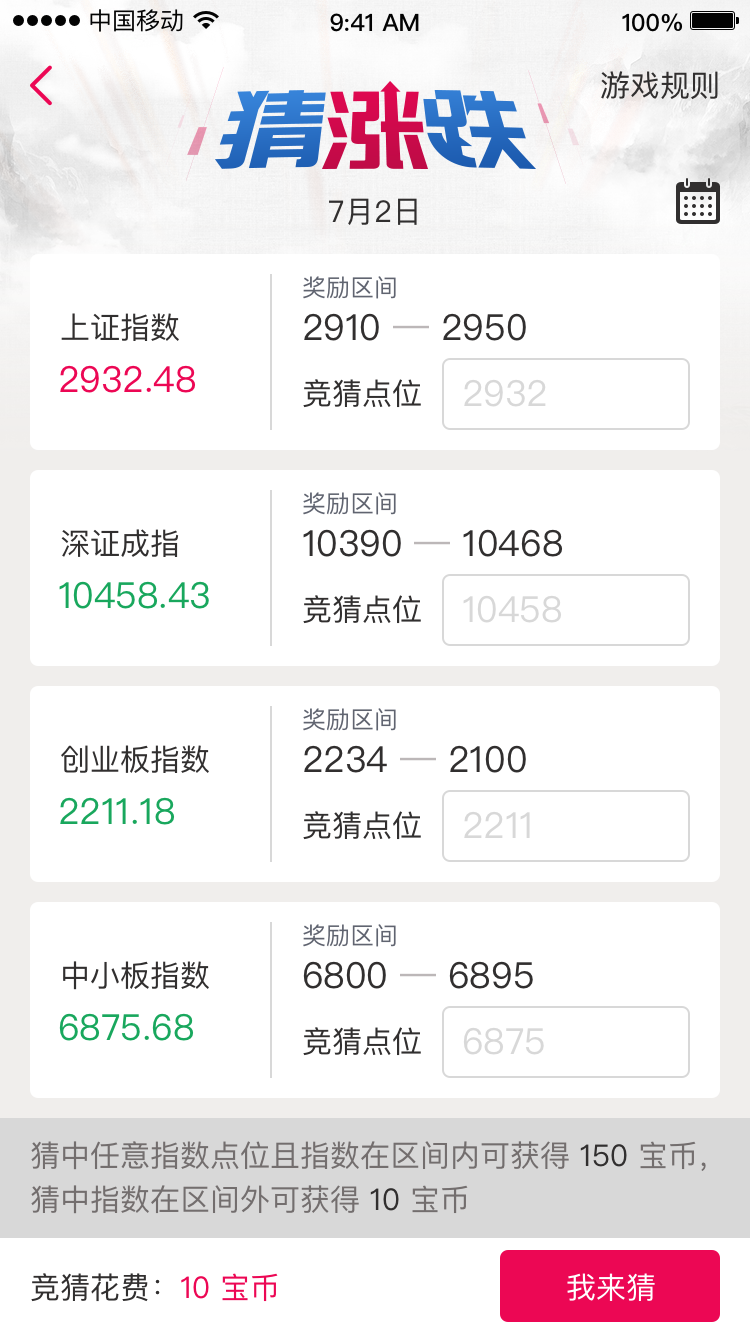Tap the battery status icon

point(714,21)
